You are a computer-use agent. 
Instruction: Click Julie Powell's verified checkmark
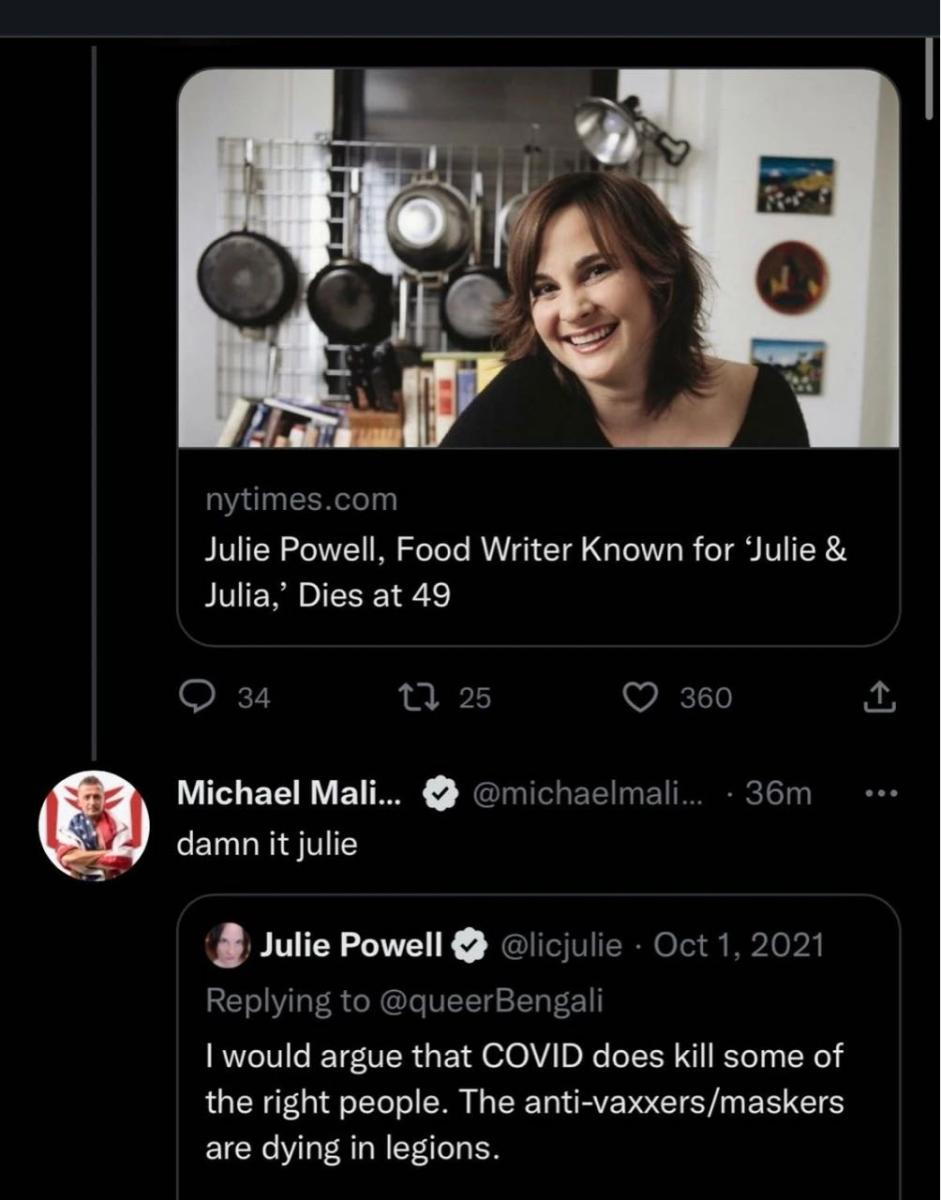466,945
